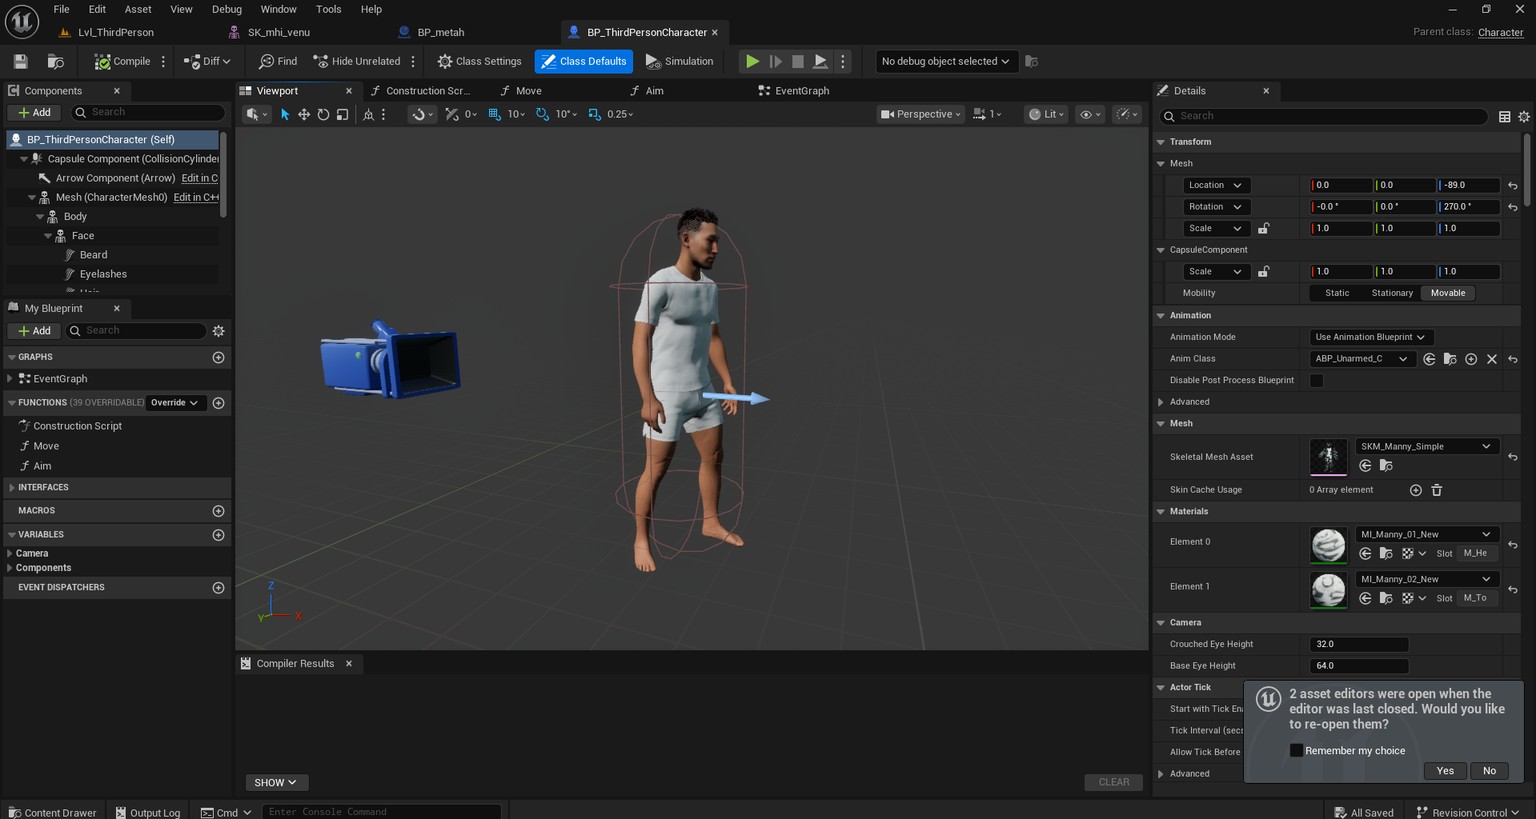Open the camera speed dropdown
Screen dimensions: 1536x819
(987, 114)
